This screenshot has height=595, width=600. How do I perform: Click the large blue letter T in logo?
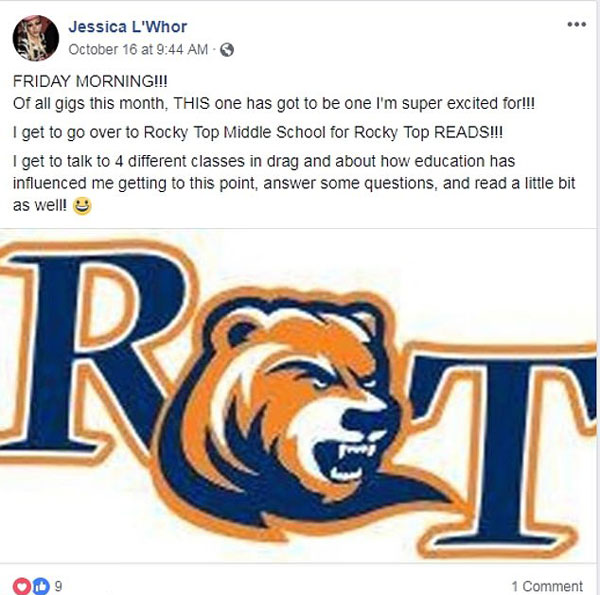pyautogui.click(x=520, y=440)
